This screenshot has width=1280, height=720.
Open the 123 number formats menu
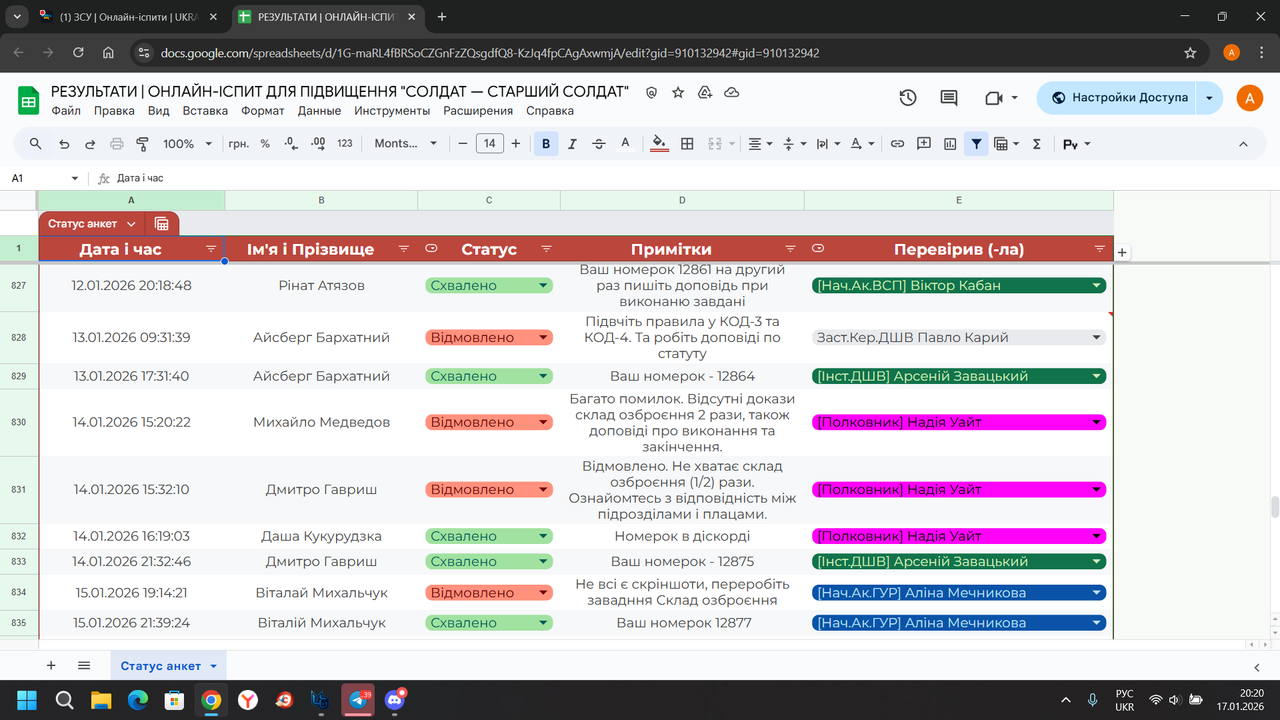(345, 144)
